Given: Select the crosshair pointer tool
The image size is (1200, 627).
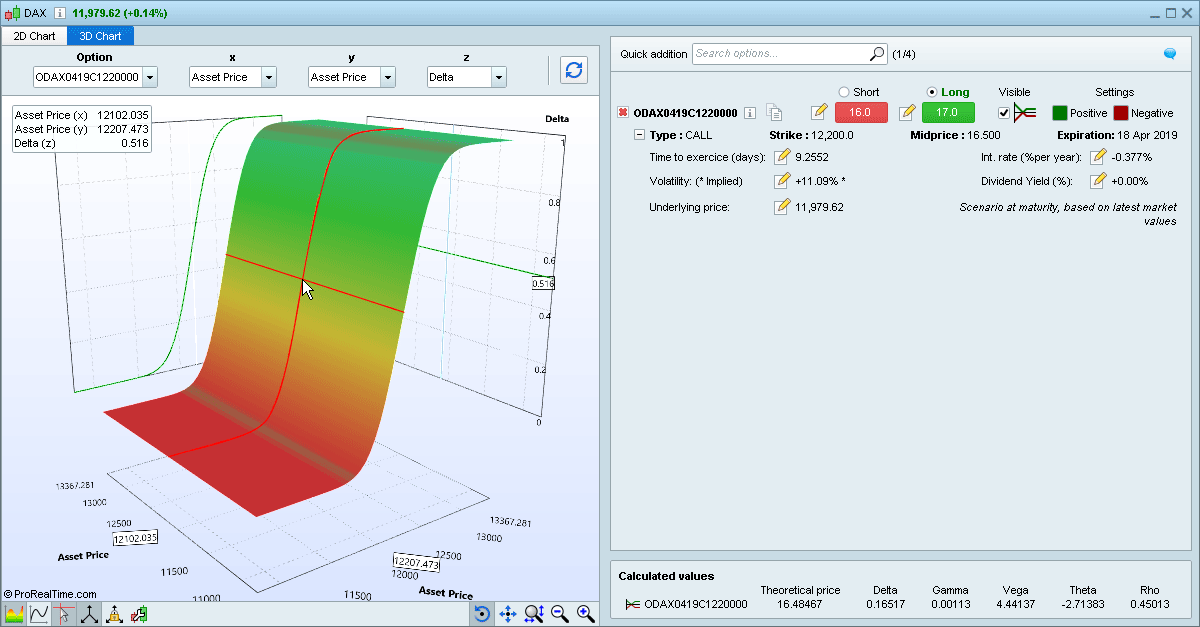Looking at the screenshot, I should (x=63, y=614).
